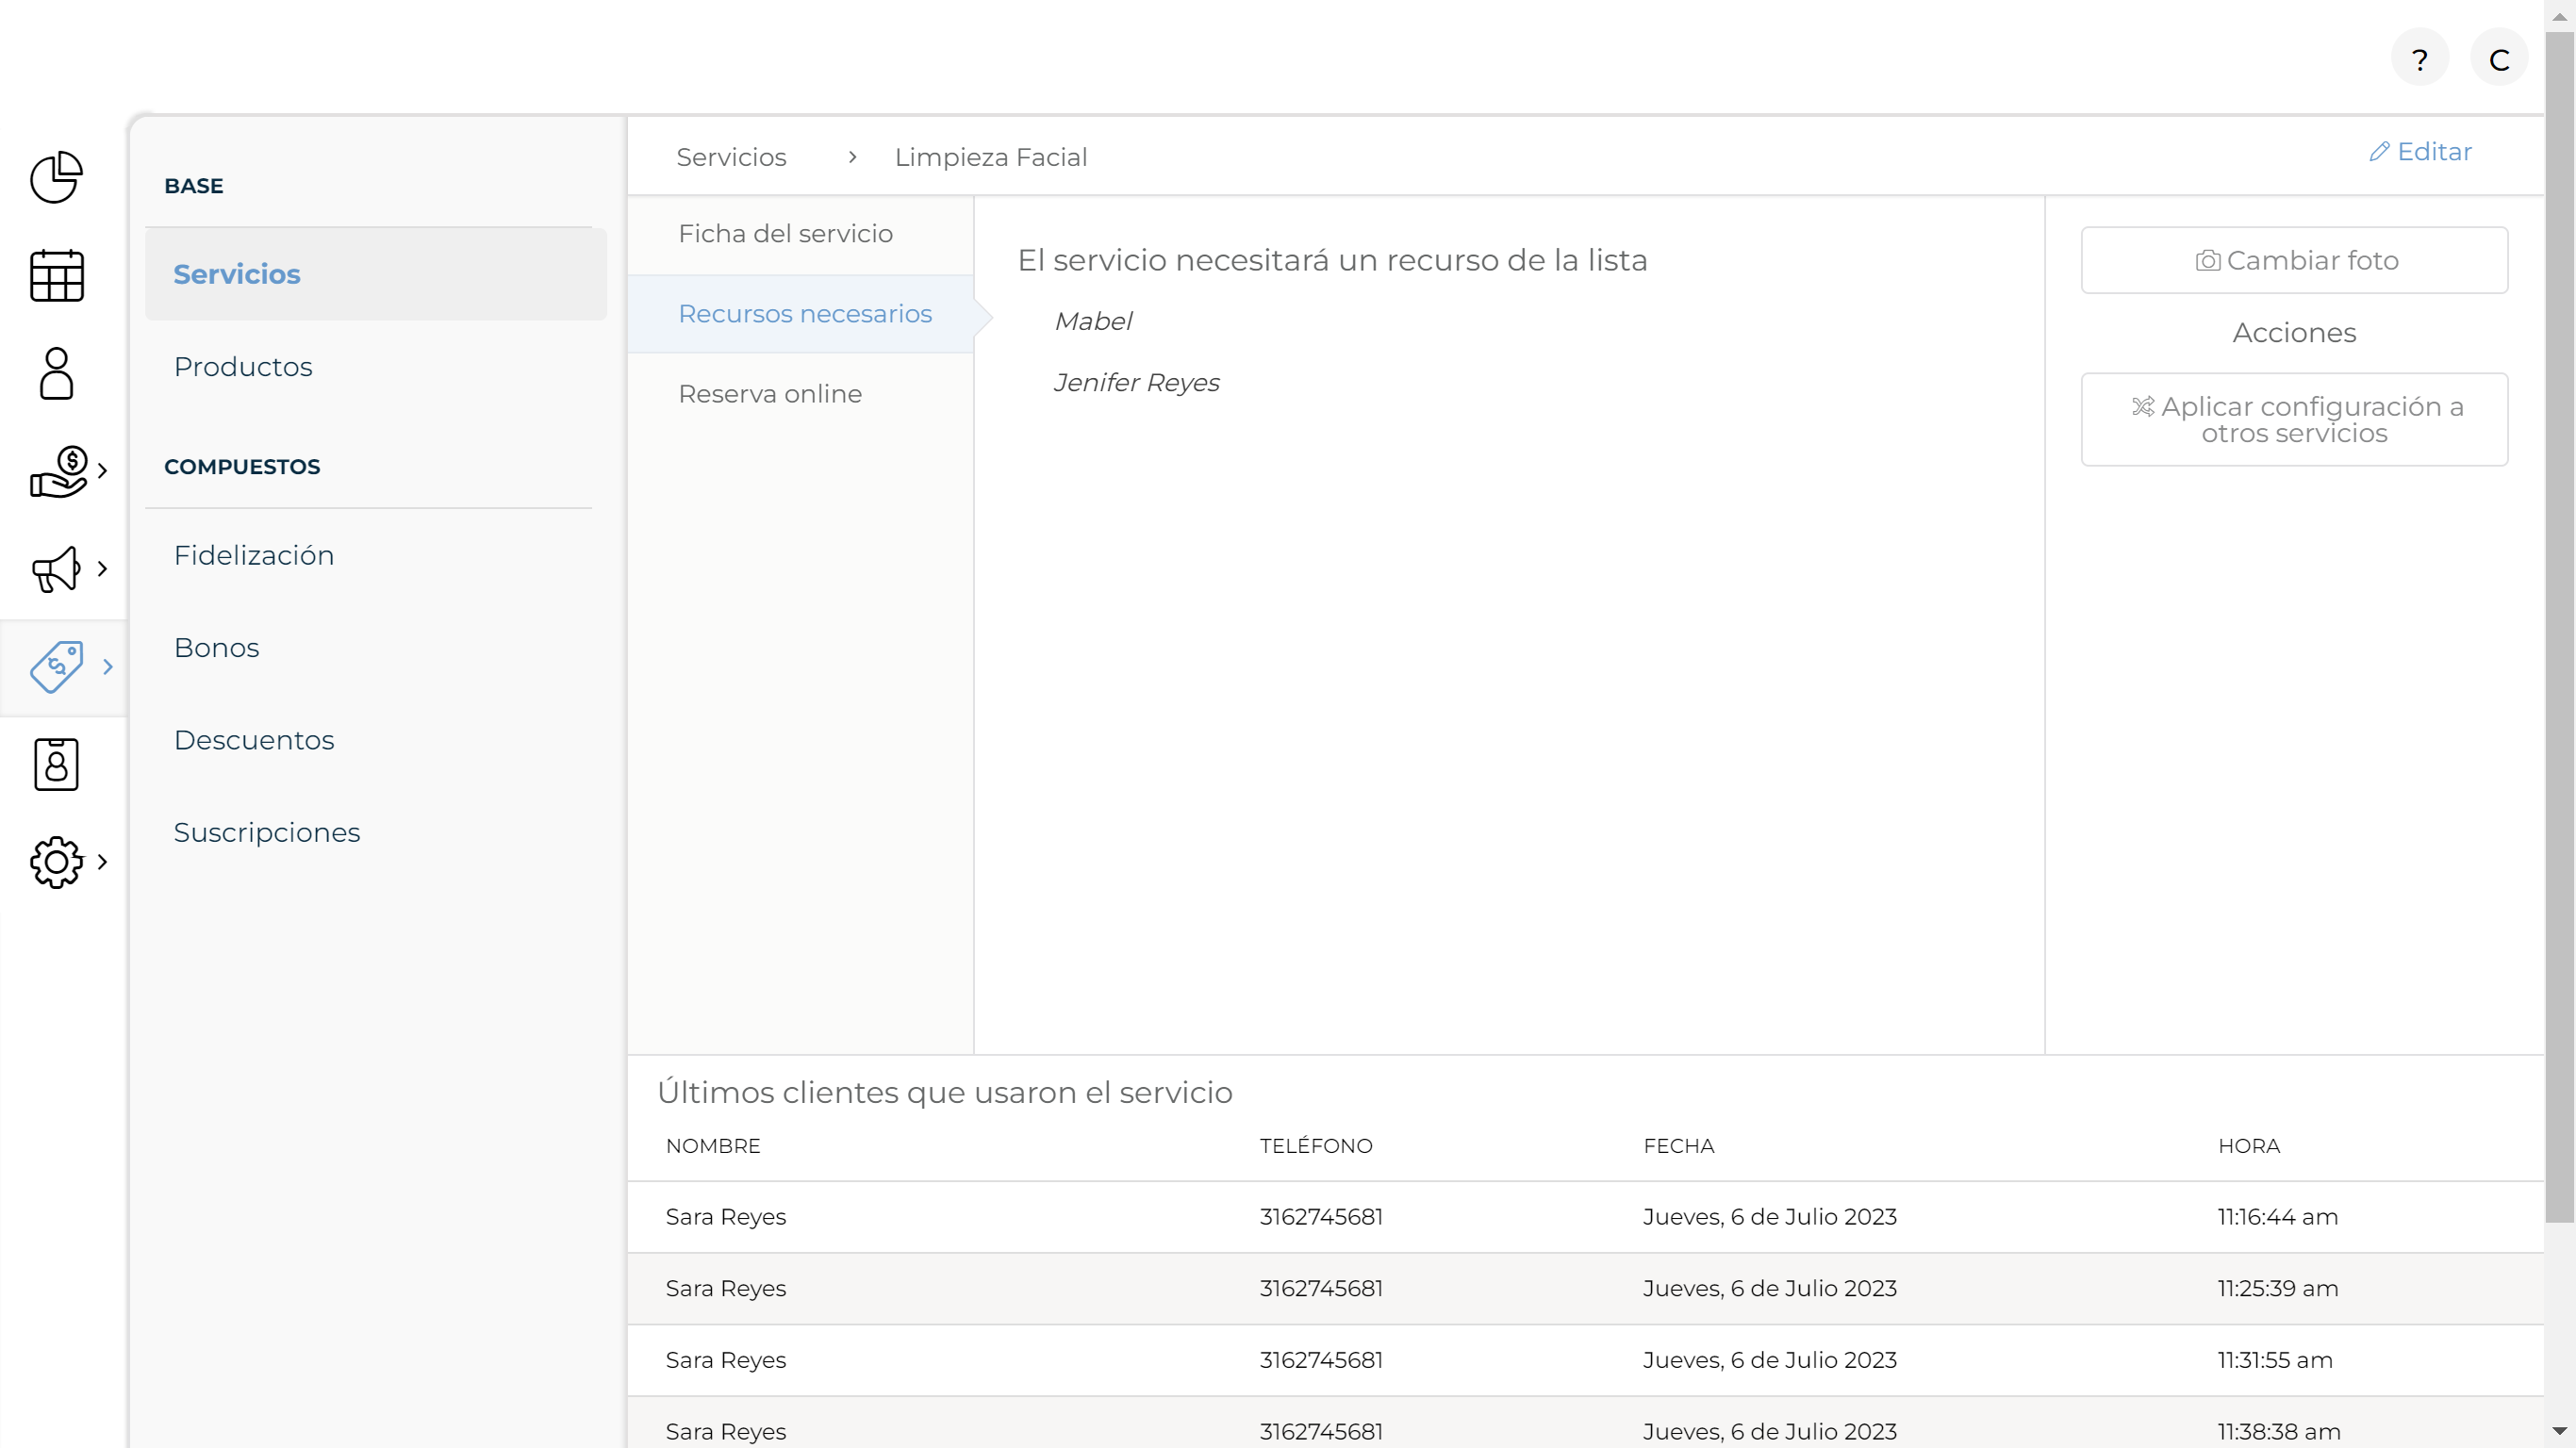Switch to the Reserva online tab
This screenshot has width=2576, height=1448.
pos(801,394)
